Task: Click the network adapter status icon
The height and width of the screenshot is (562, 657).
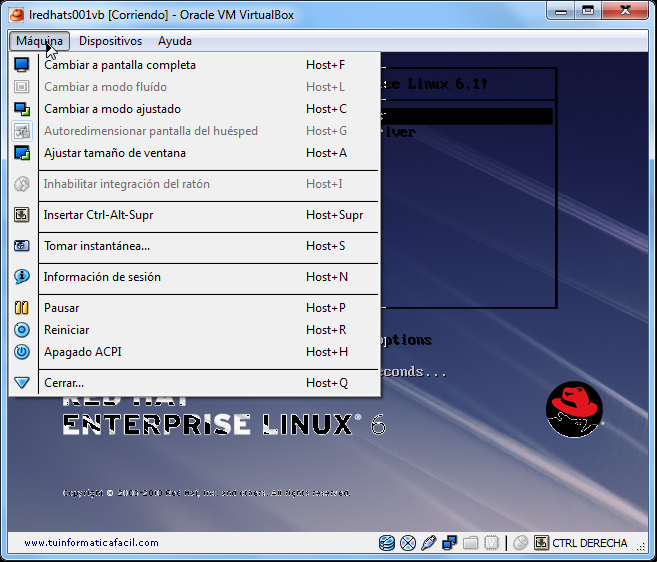Action: (x=450, y=543)
